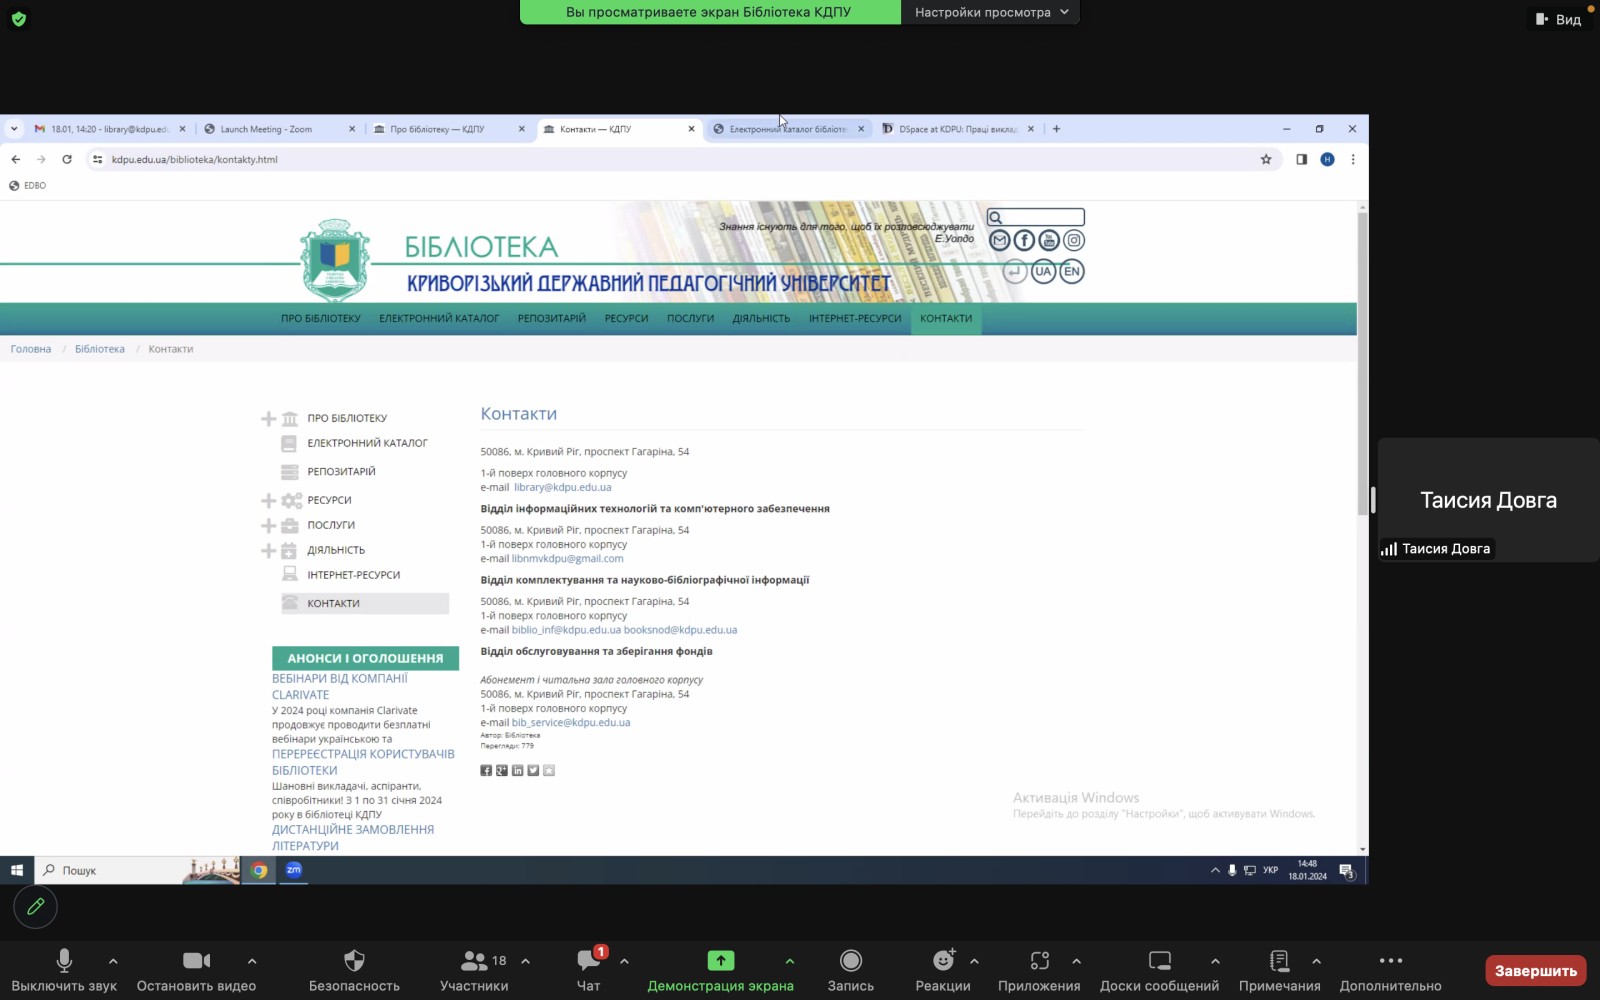Screen dimensions: 1600x1000
Task: Open the library Facebook icon
Action: pyautogui.click(x=1024, y=240)
